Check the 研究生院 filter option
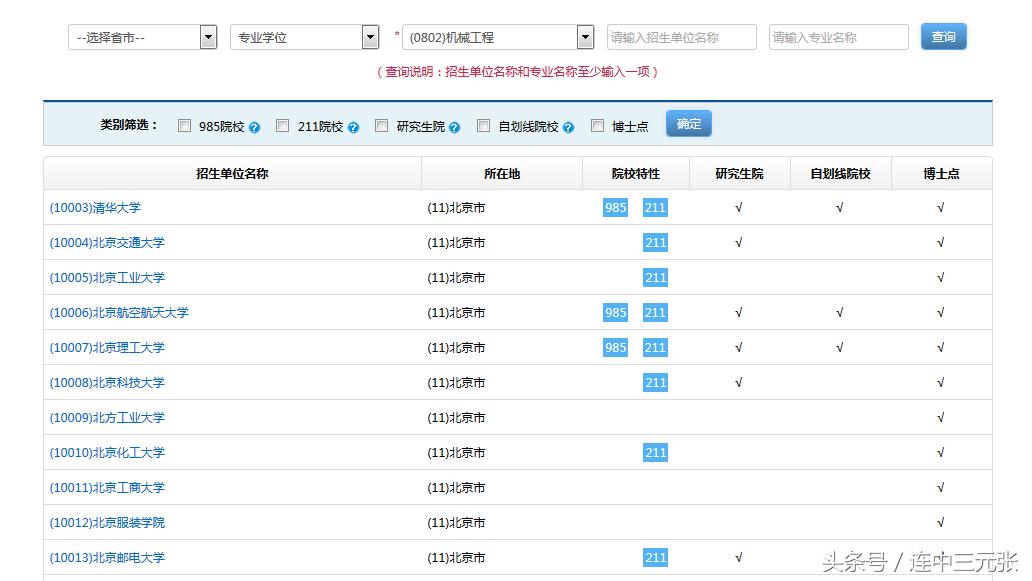Screen dimensions: 1032x581 tap(381, 126)
